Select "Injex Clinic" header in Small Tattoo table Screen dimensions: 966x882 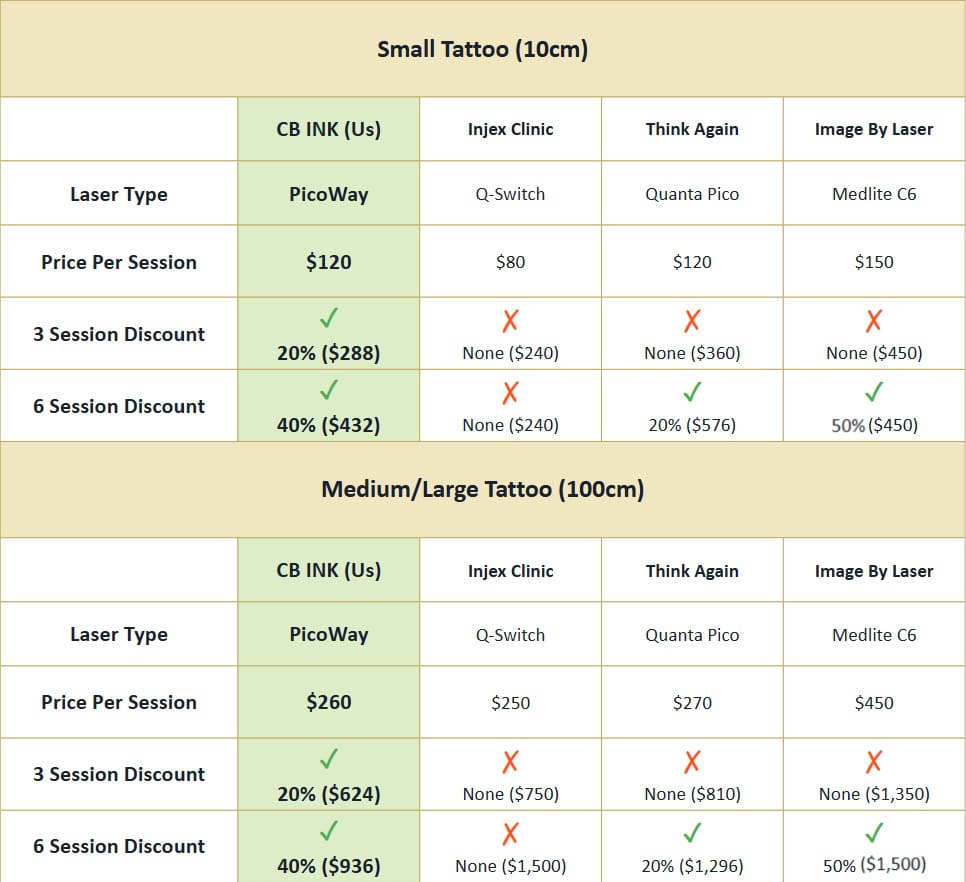coord(511,129)
